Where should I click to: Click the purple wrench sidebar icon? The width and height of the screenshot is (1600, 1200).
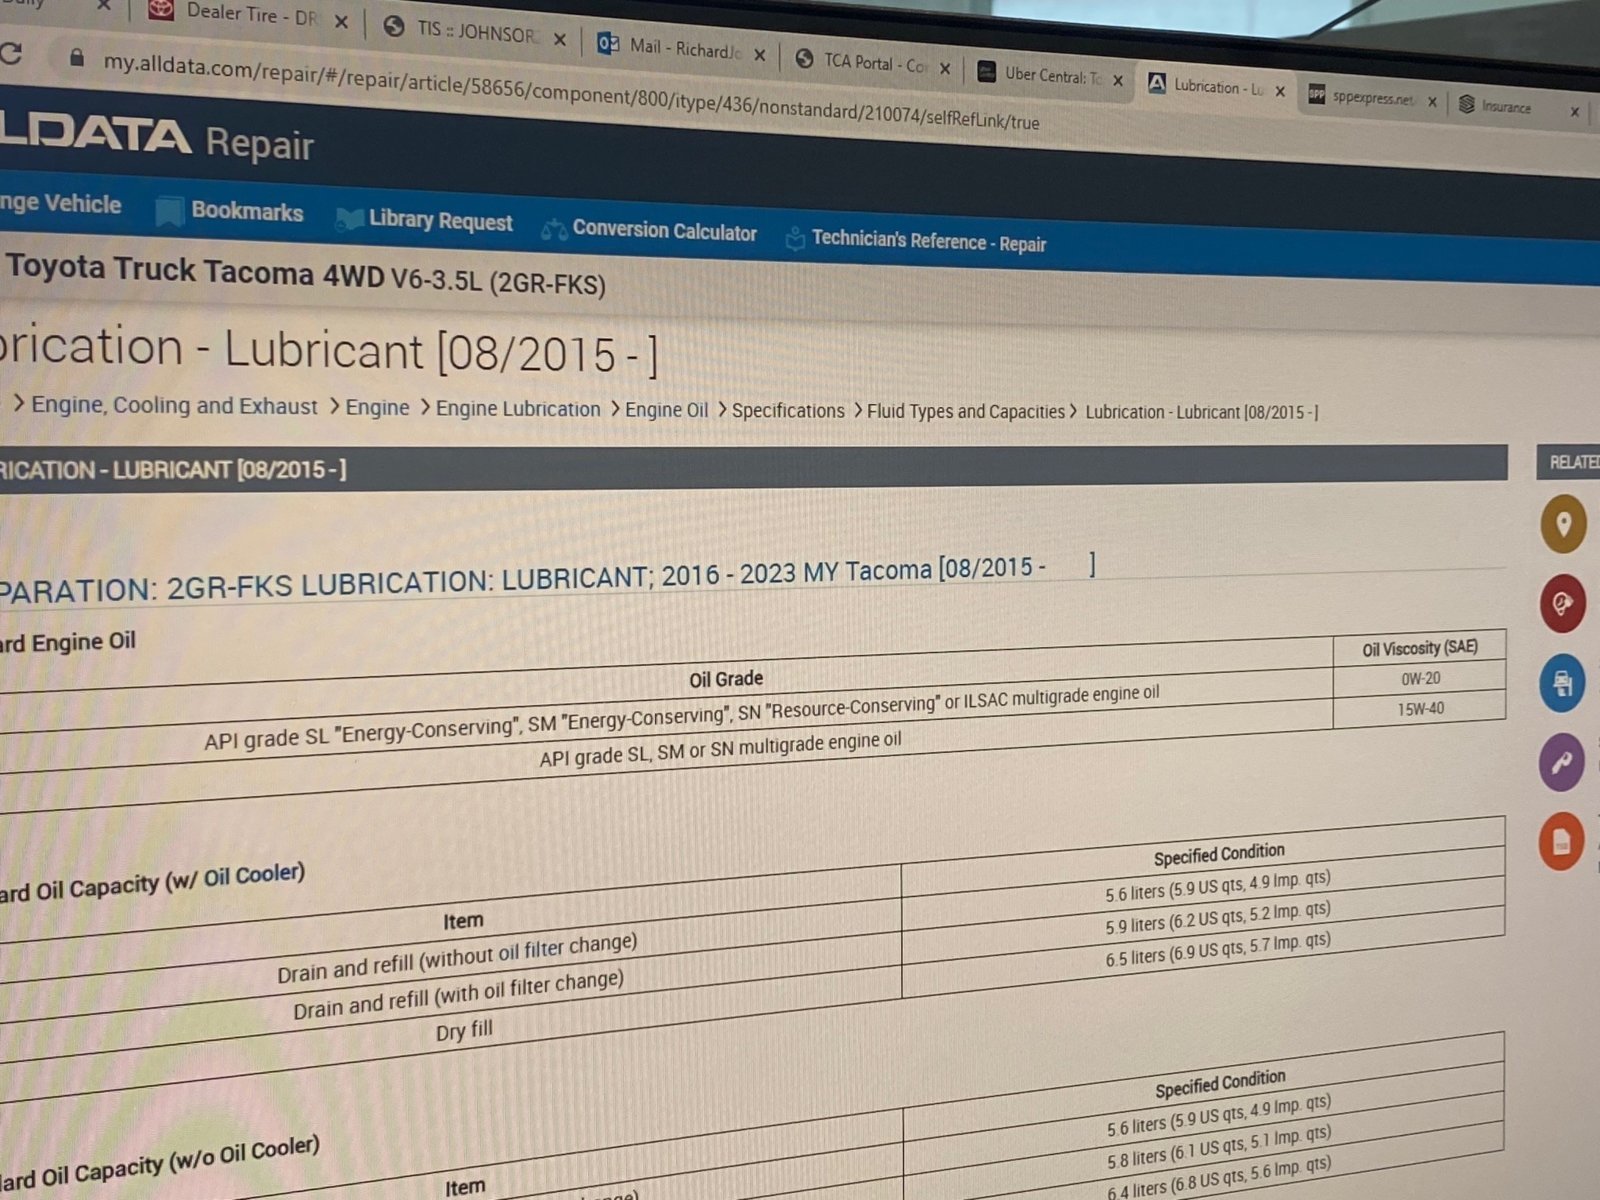point(1561,763)
